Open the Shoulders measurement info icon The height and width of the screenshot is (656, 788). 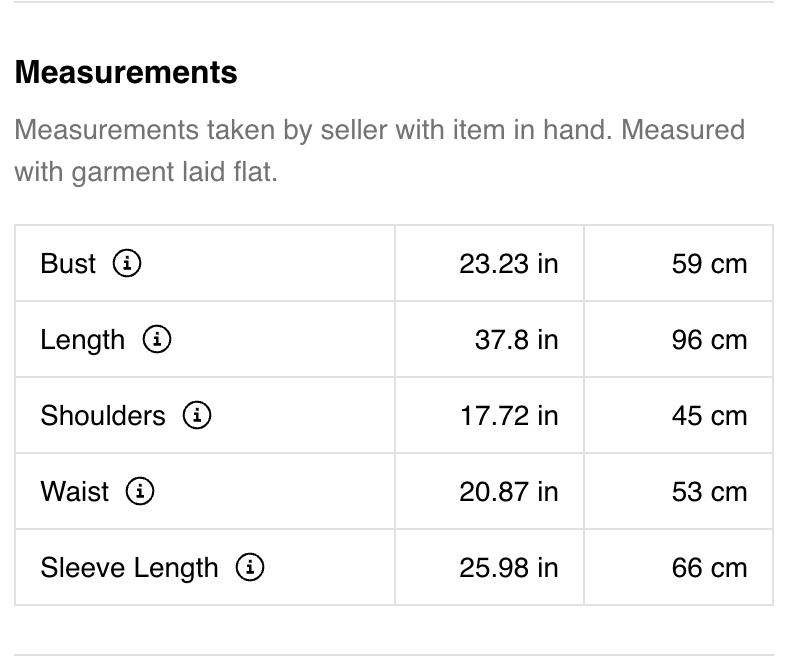196,415
